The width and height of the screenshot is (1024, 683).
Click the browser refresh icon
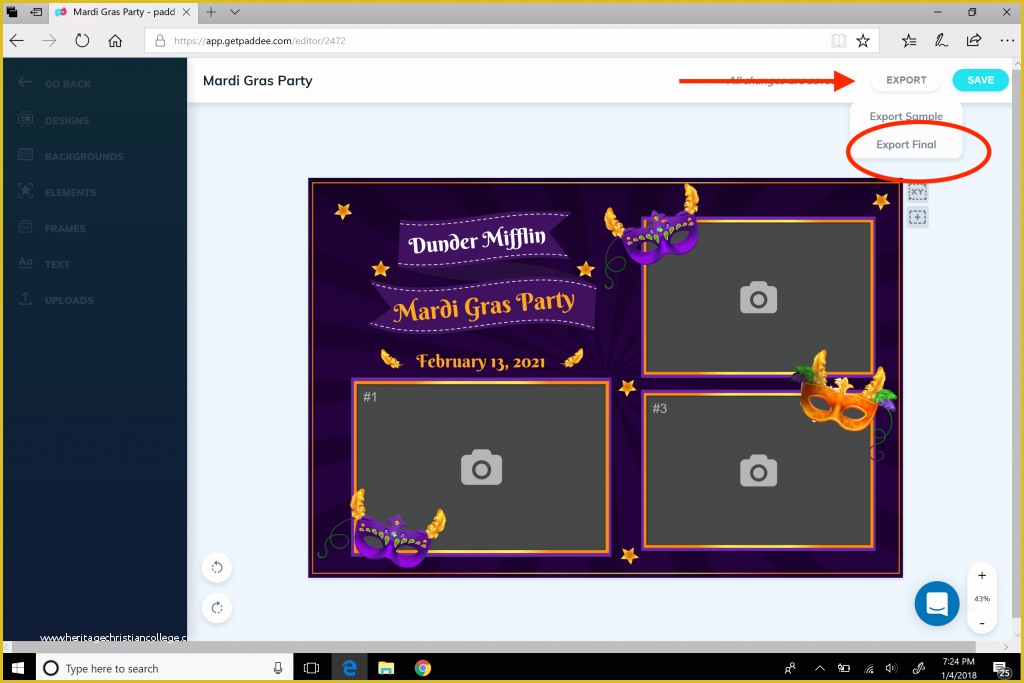coord(82,40)
